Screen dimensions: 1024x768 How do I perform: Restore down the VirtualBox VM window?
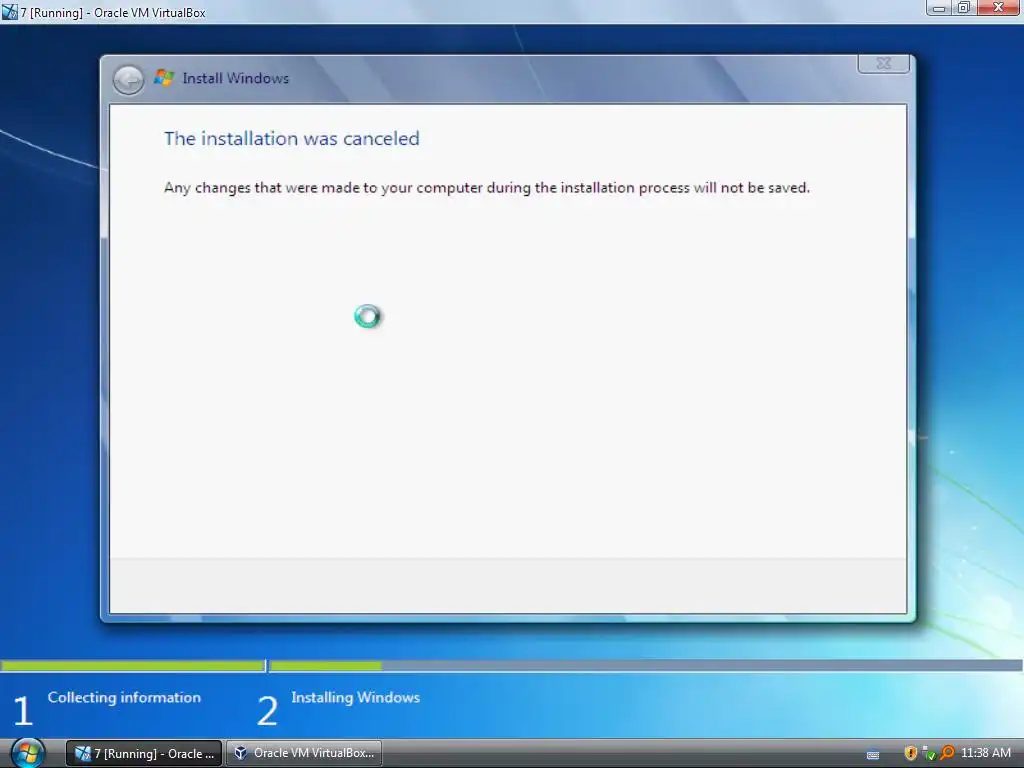(963, 8)
